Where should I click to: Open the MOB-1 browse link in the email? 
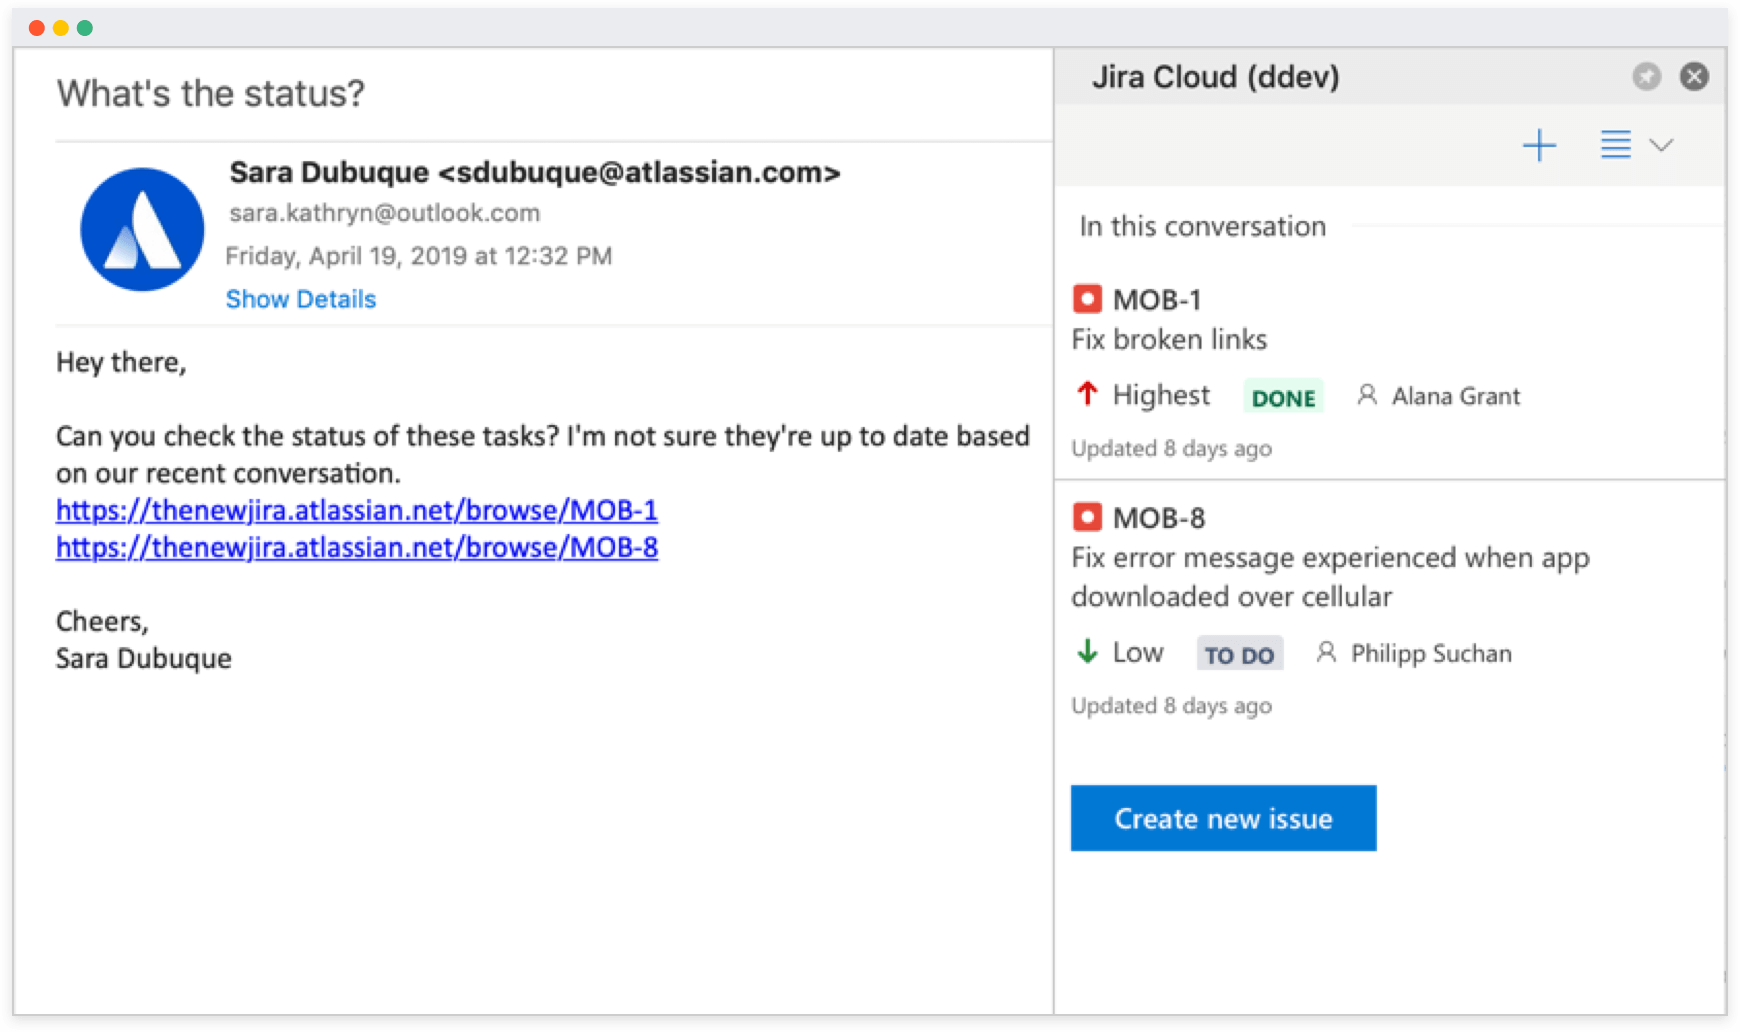pos(356,510)
